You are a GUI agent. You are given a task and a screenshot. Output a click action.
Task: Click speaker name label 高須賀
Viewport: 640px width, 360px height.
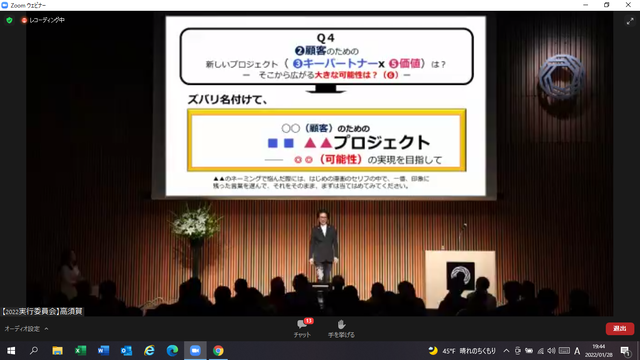[x=42, y=311]
